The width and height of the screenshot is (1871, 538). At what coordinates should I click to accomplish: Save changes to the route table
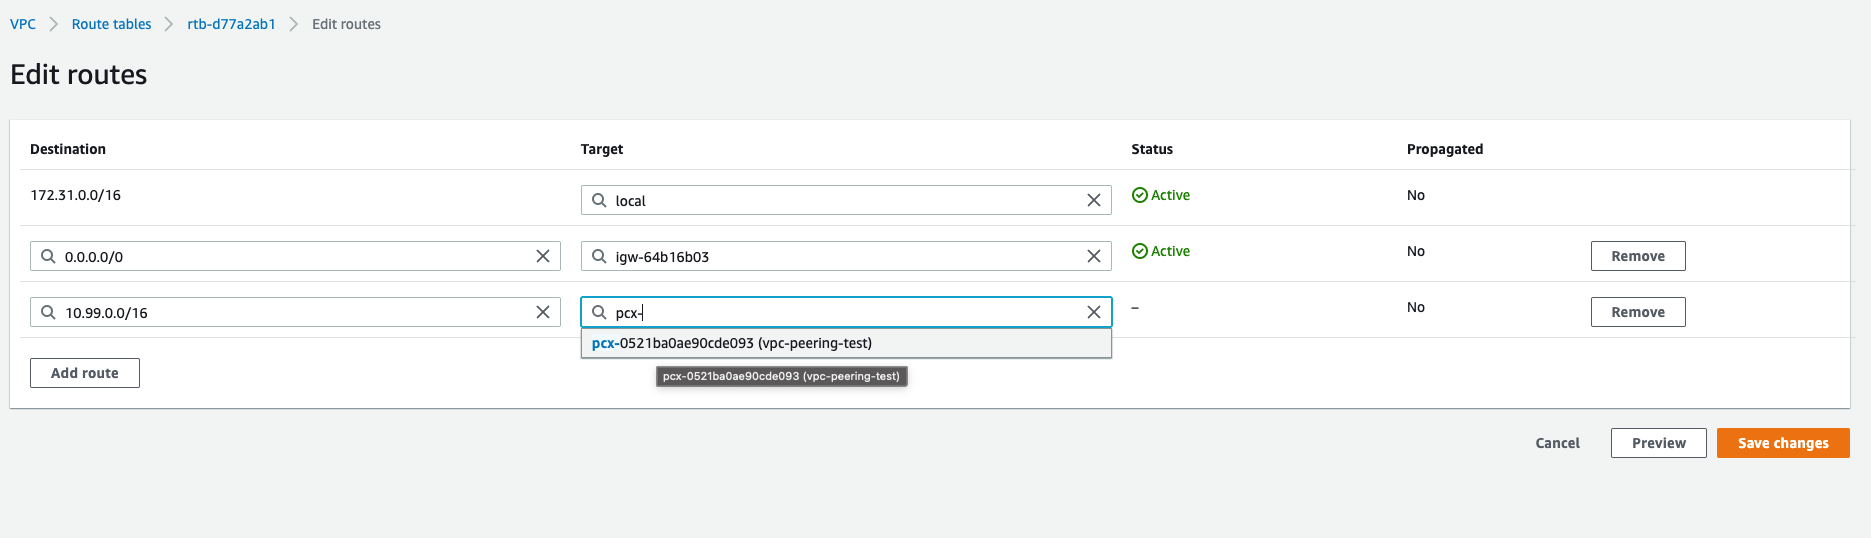tap(1783, 443)
